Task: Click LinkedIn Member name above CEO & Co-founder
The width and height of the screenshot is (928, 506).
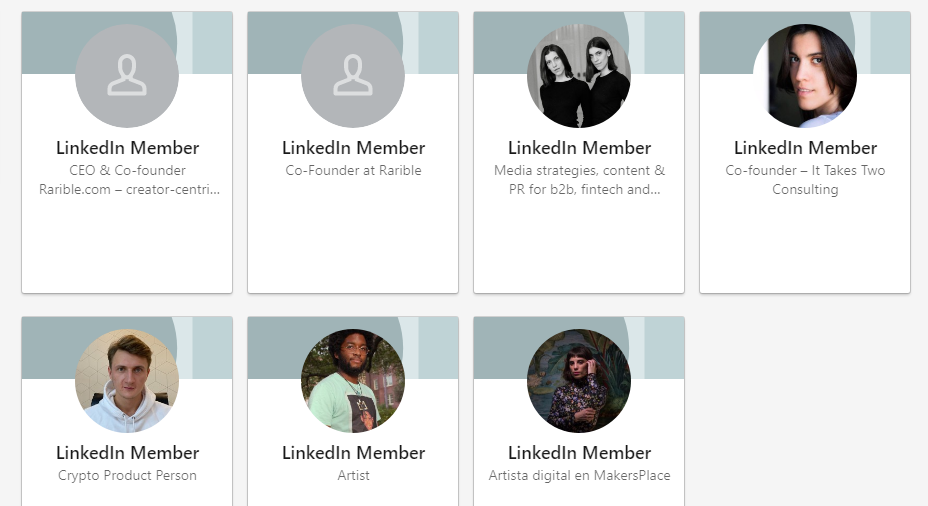Action: (x=127, y=148)
